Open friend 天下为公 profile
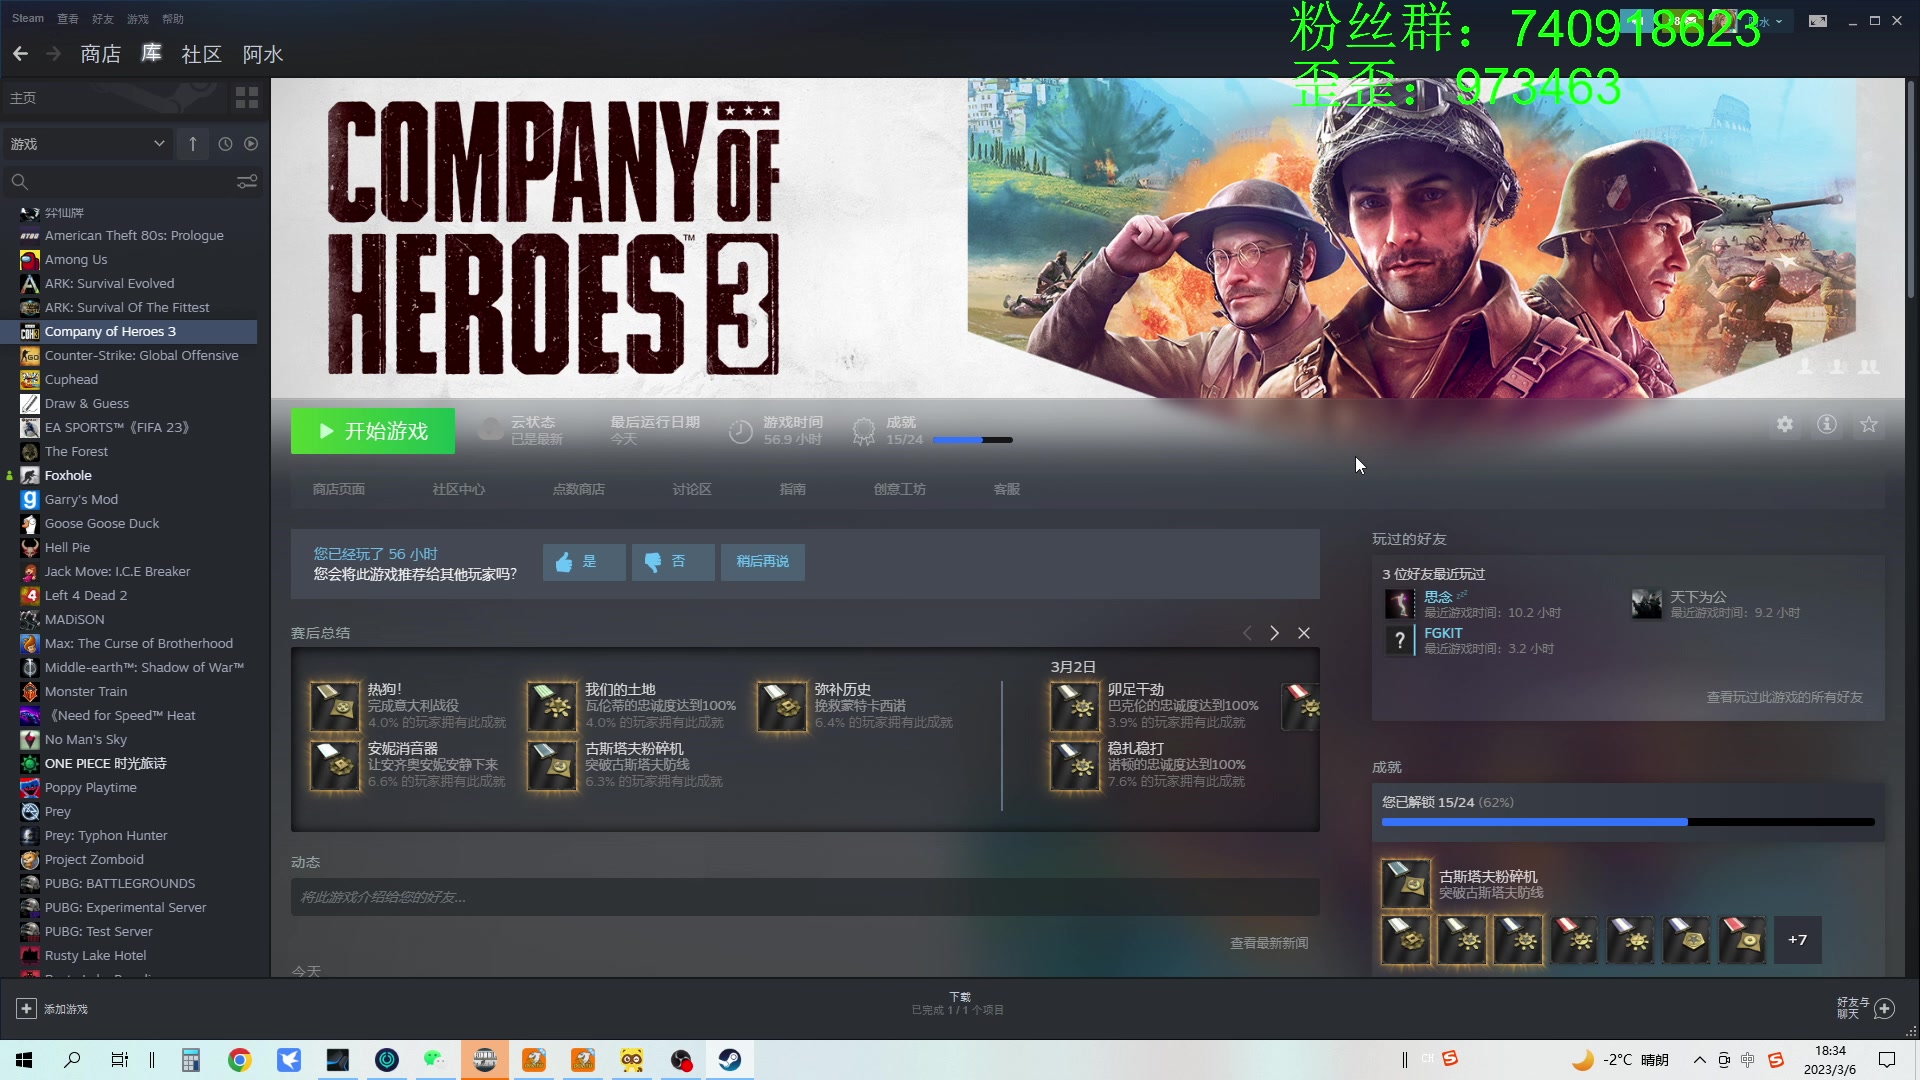 (1698, 597)
